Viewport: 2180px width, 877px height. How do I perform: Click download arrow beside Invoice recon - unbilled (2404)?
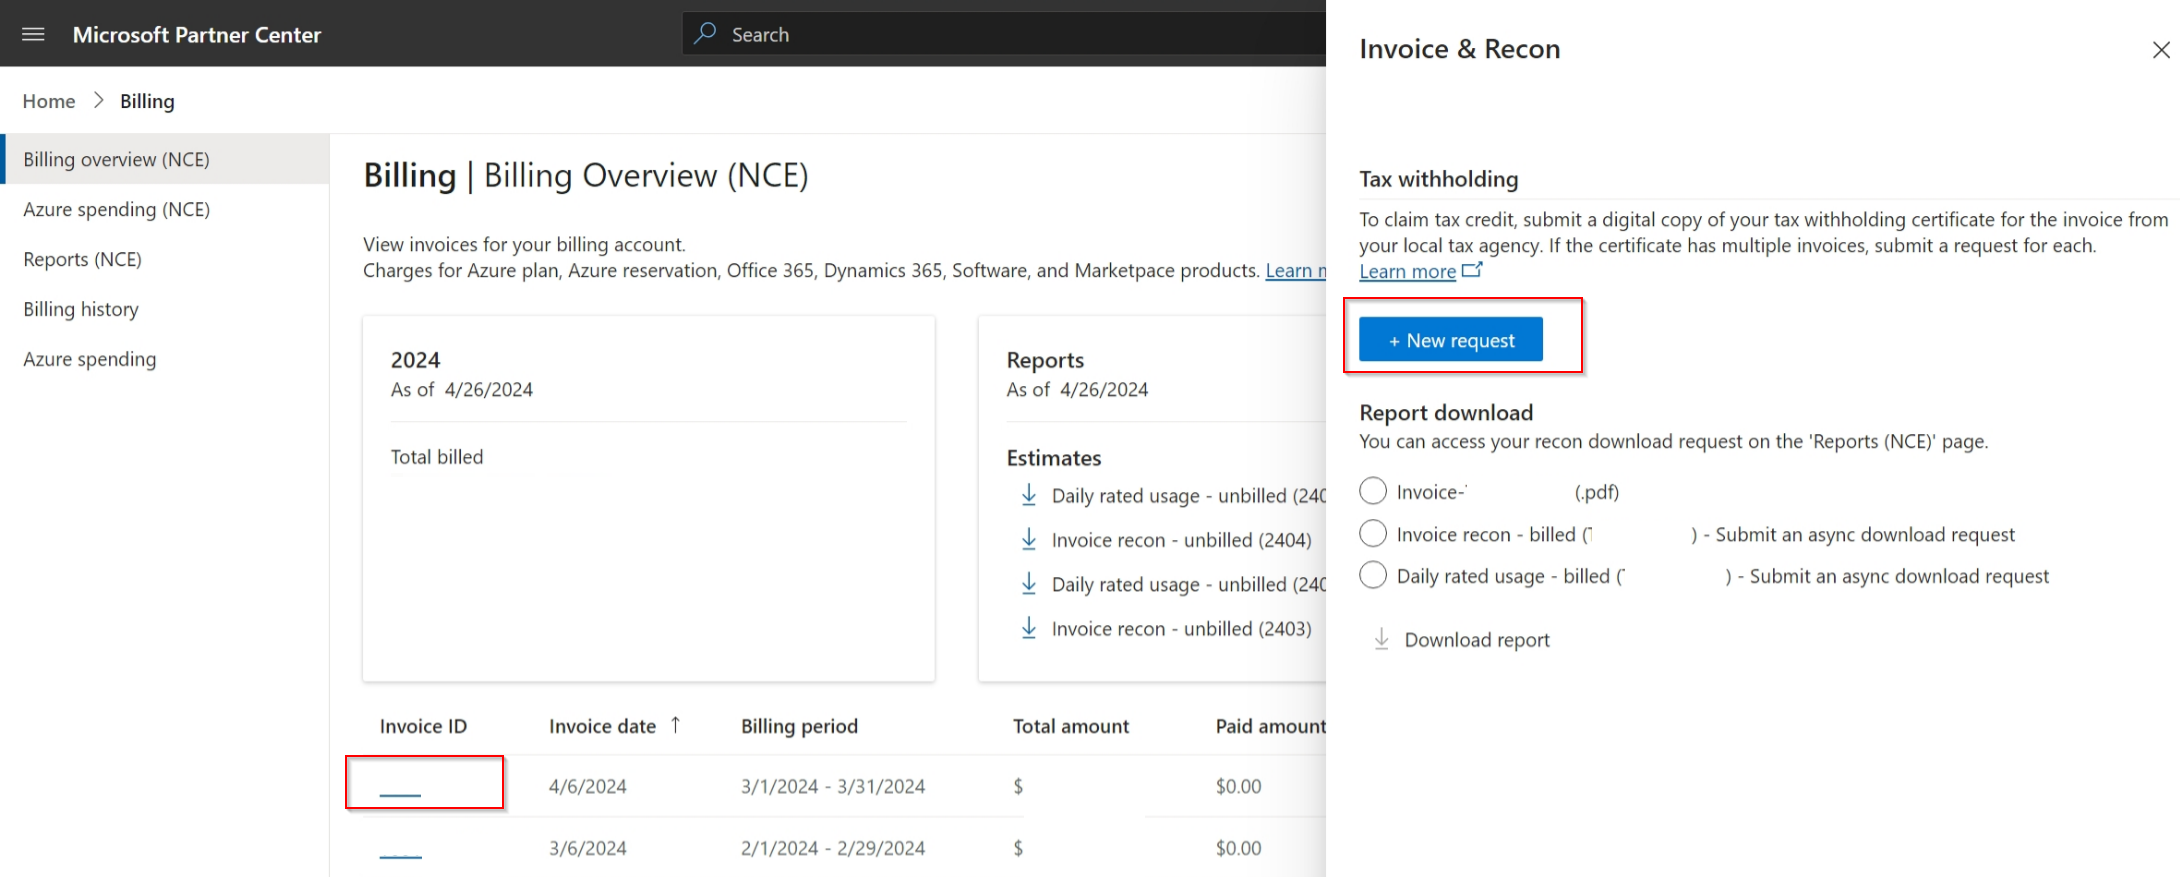tap(1028, 539)
